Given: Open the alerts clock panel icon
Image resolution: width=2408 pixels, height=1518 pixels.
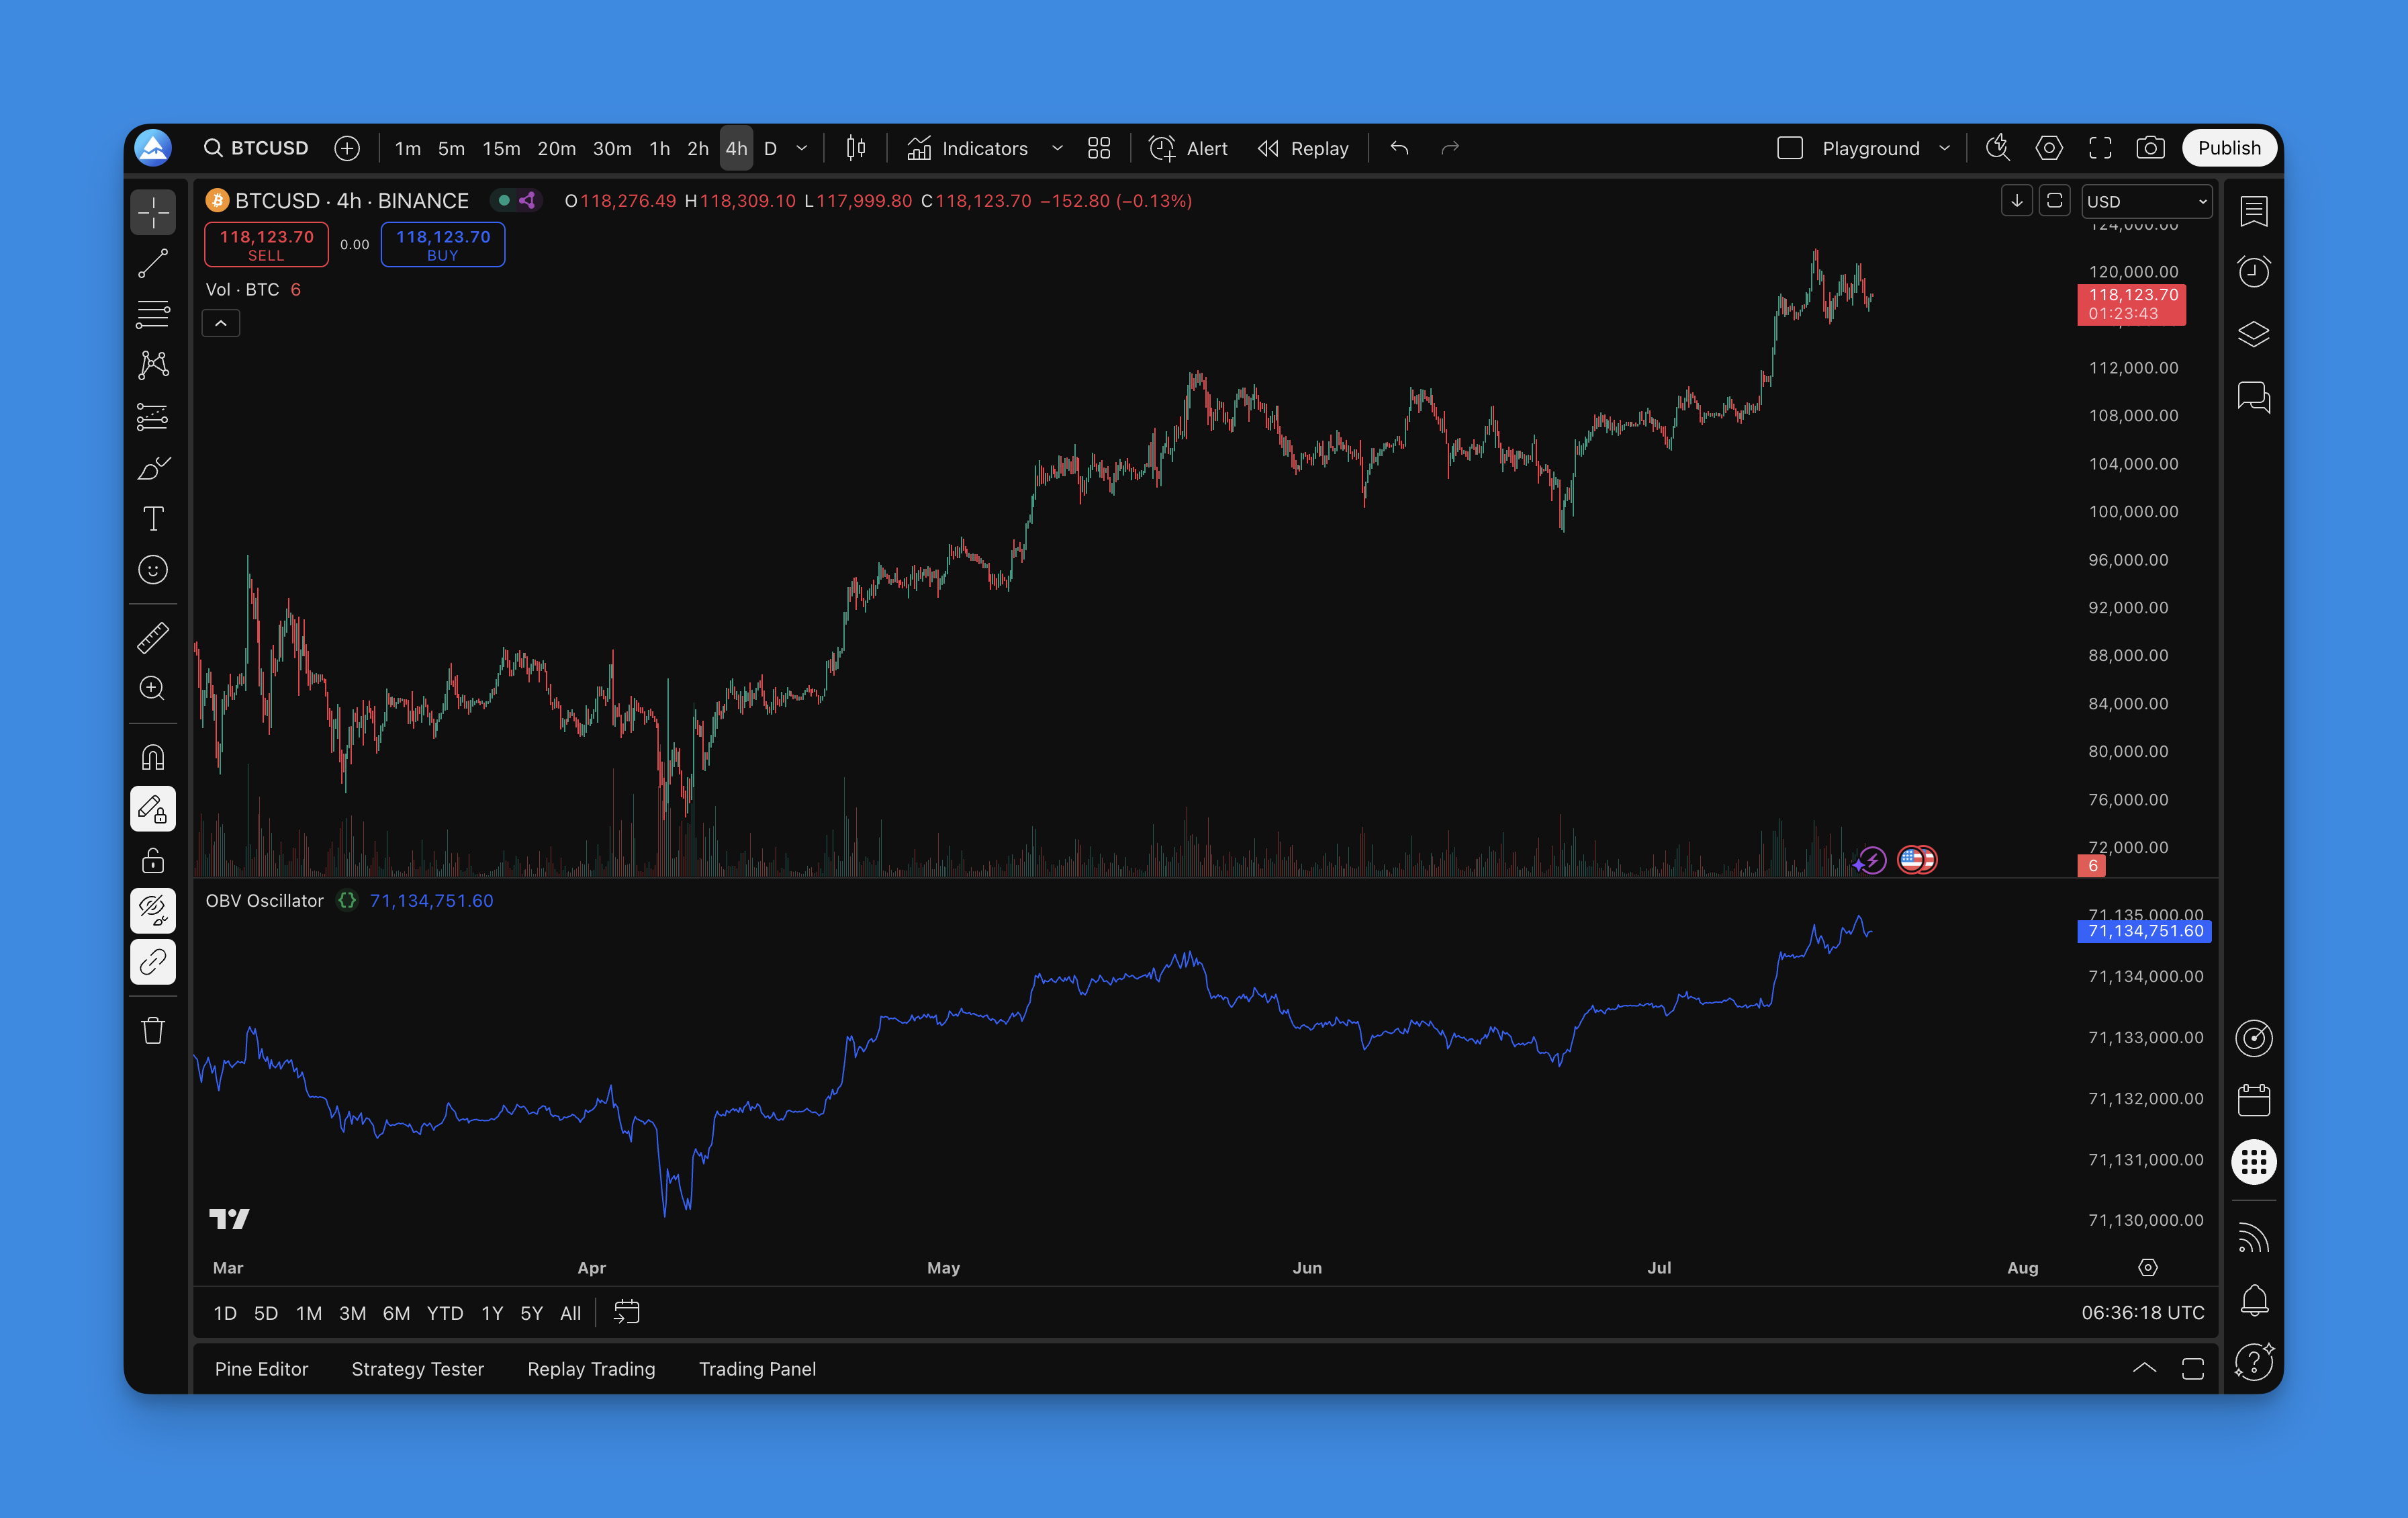Looking at the screenshot, I should click(2254, 272).
